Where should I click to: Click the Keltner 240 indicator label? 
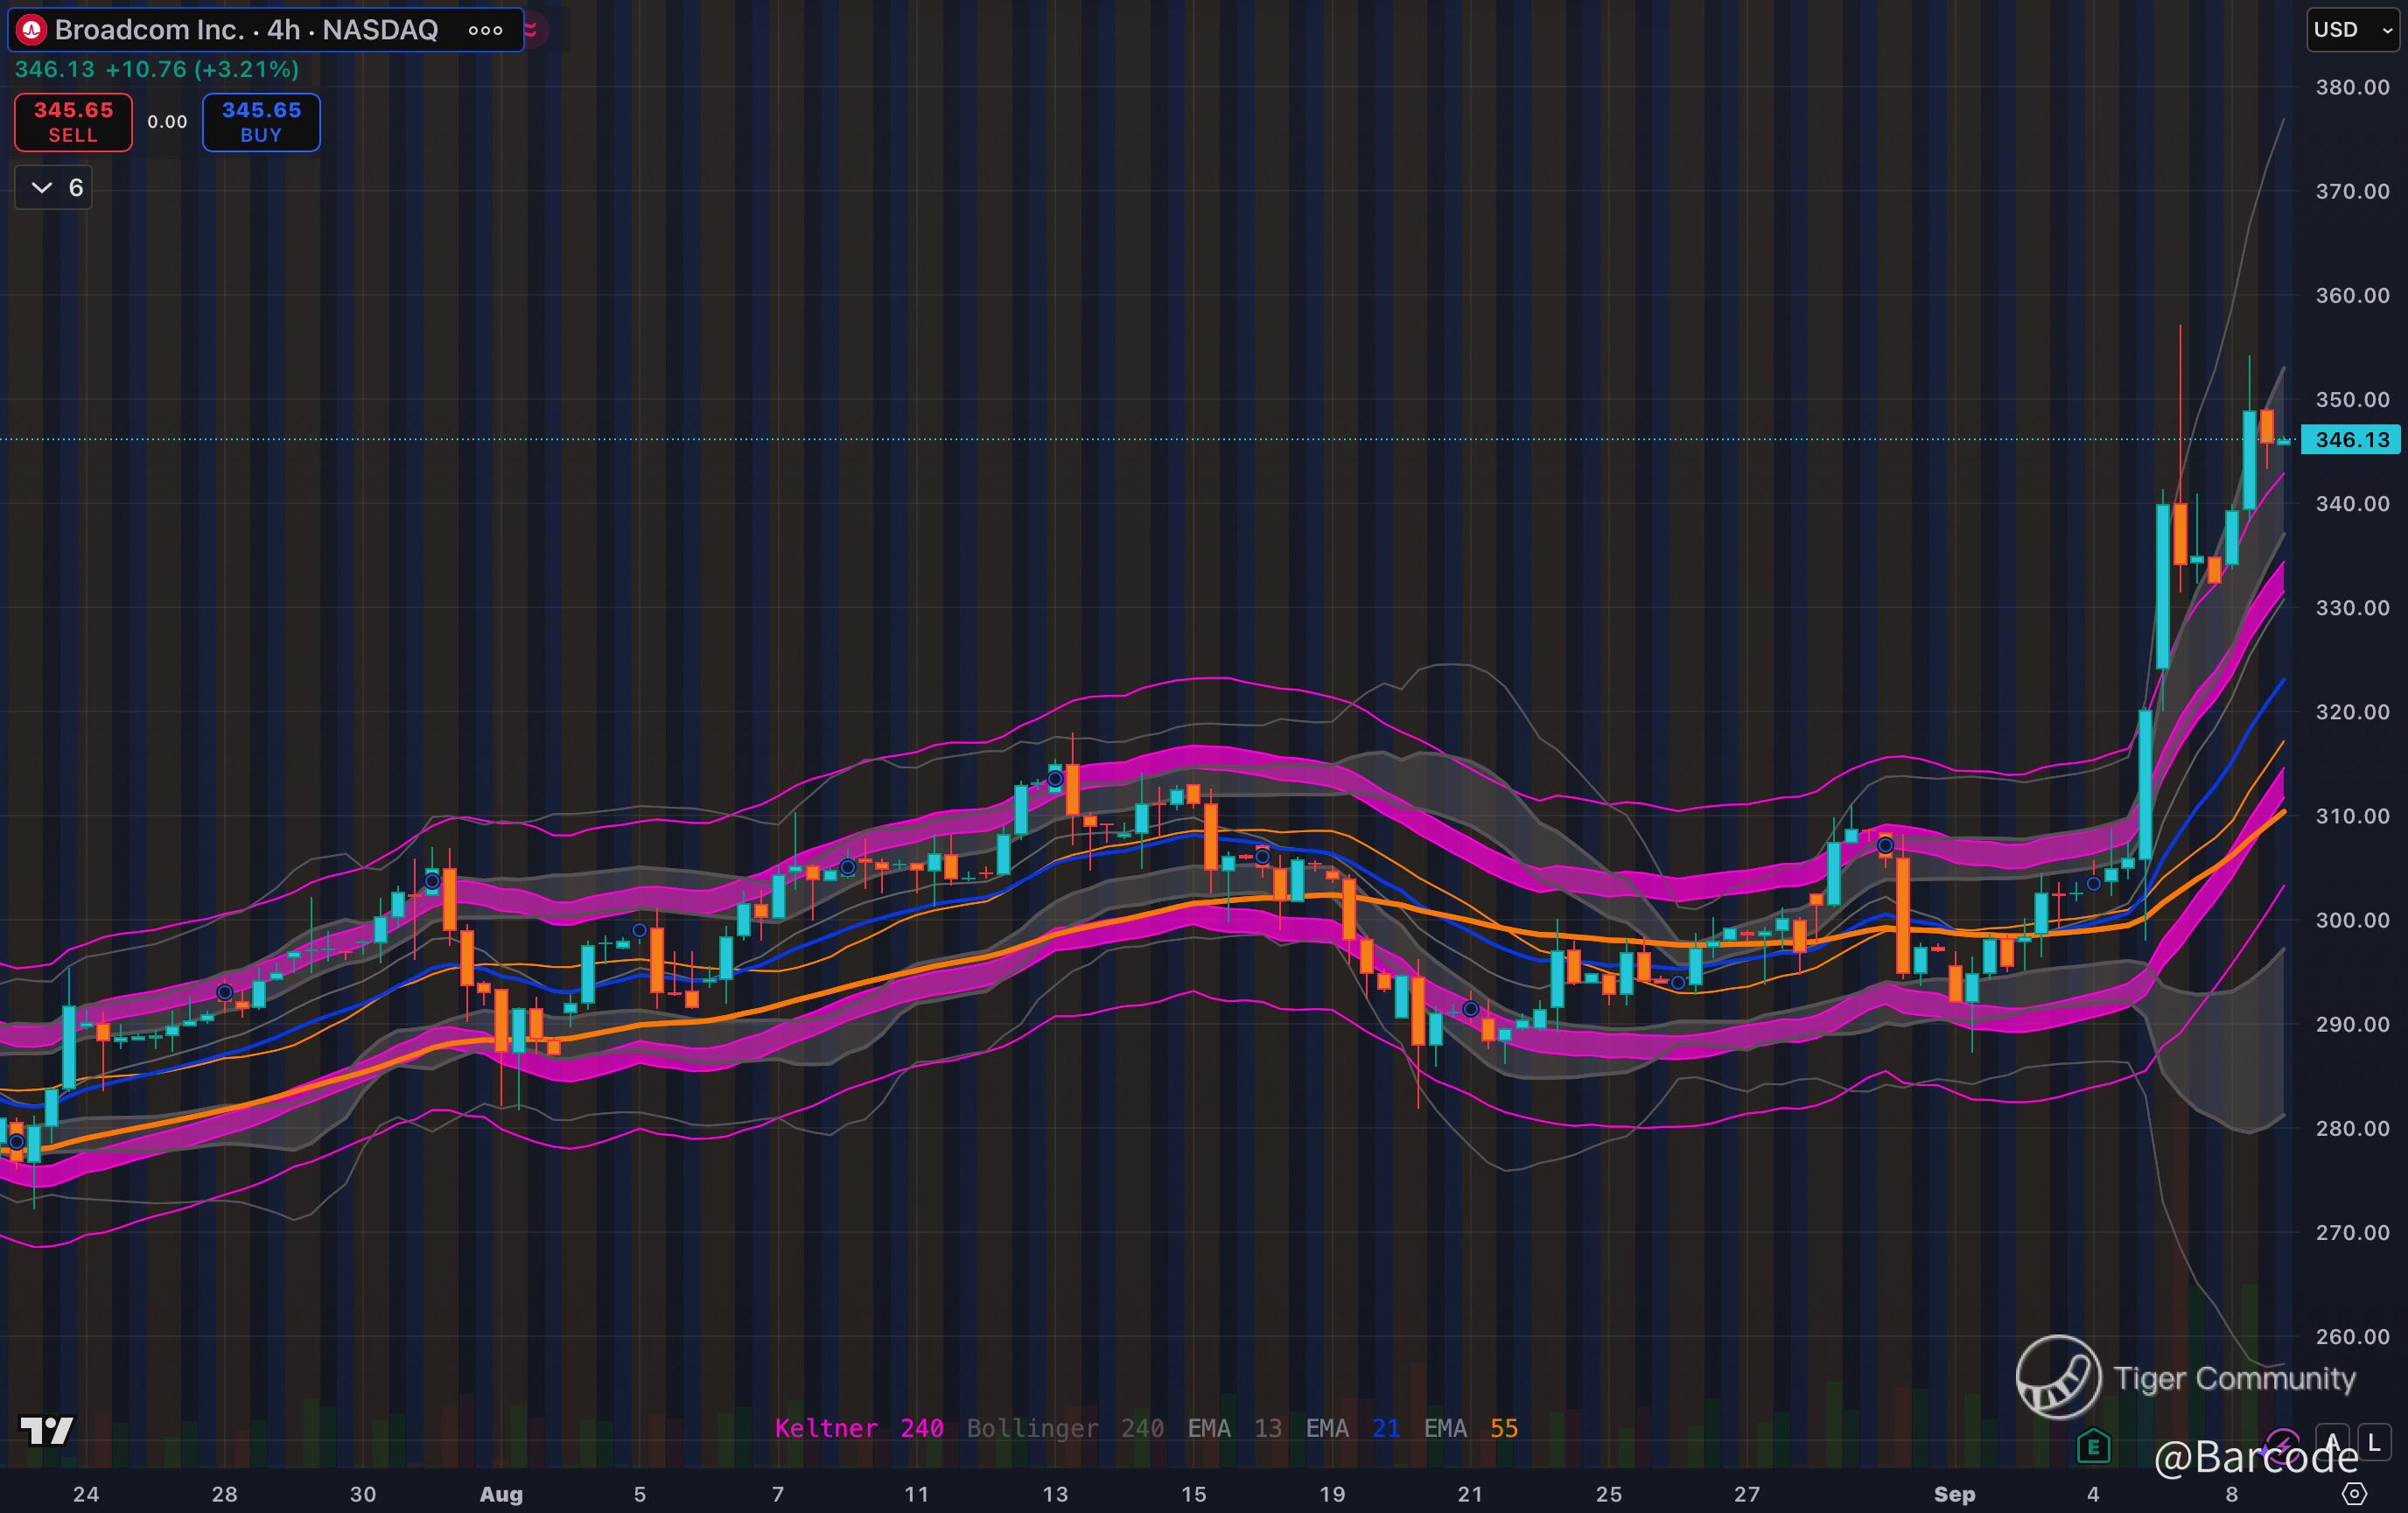click(x=858, y=1428)
